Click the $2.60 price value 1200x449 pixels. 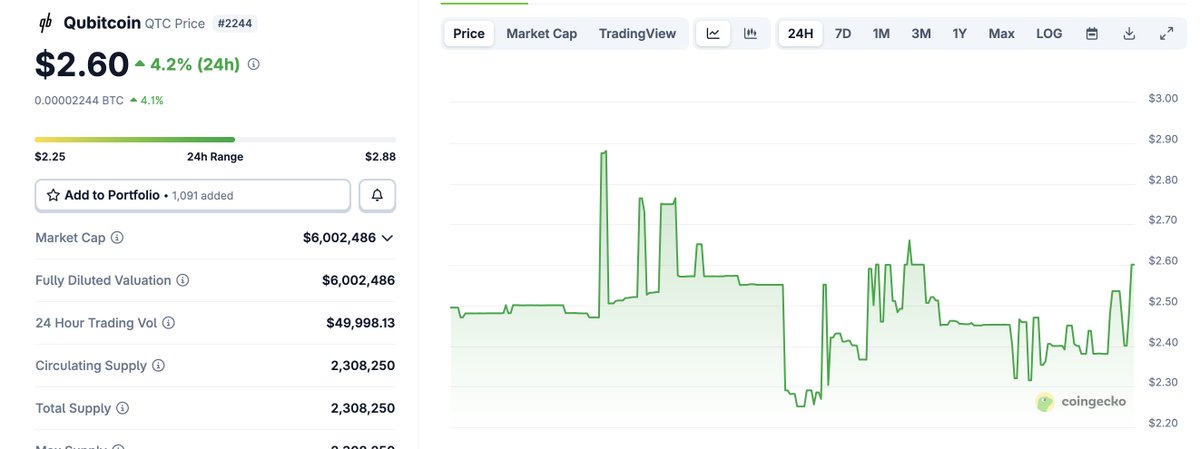click(x=82, y=64)
